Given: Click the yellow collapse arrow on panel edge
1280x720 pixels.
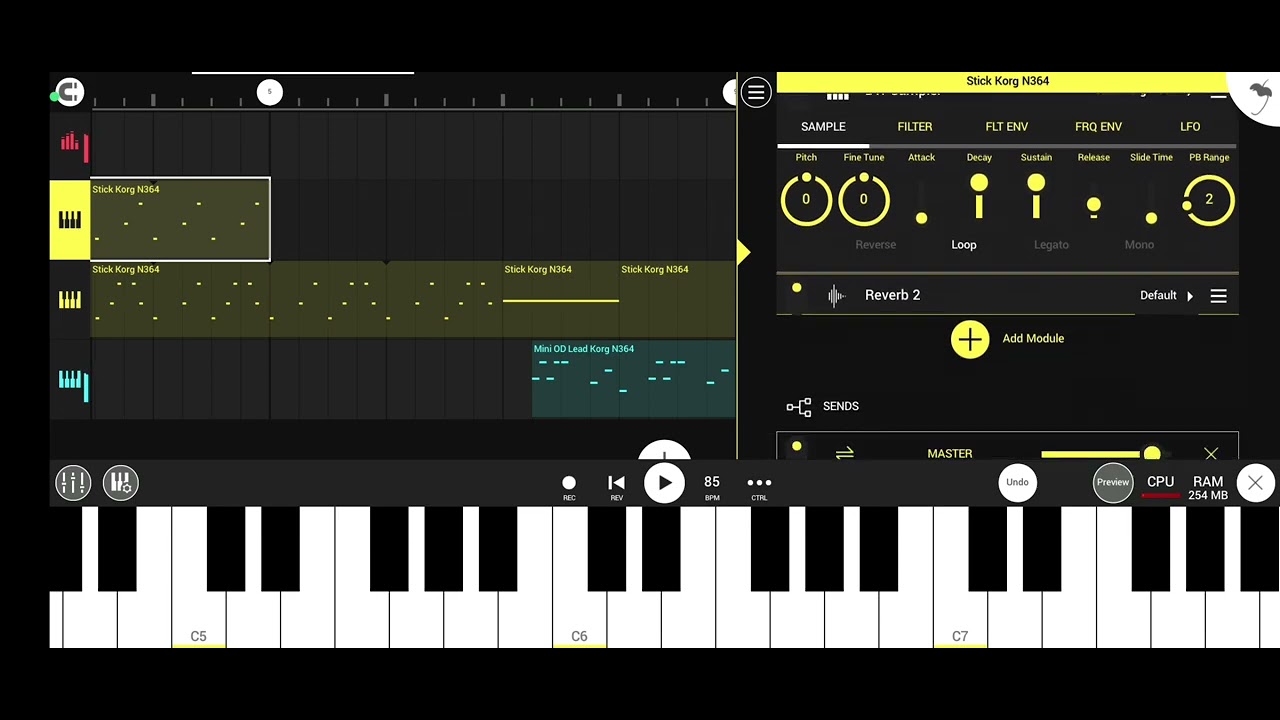Looking at the screenshot, I should 743,252.
